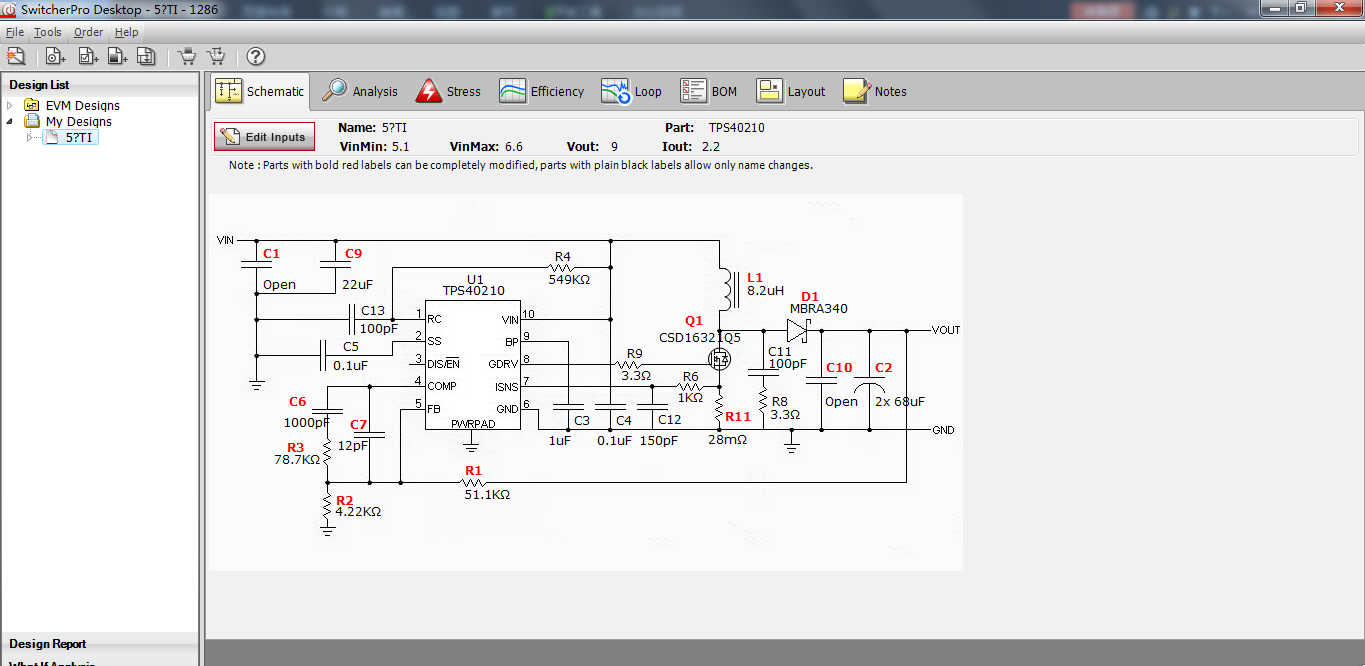Open the Efficiency tab

coord(542,91)
